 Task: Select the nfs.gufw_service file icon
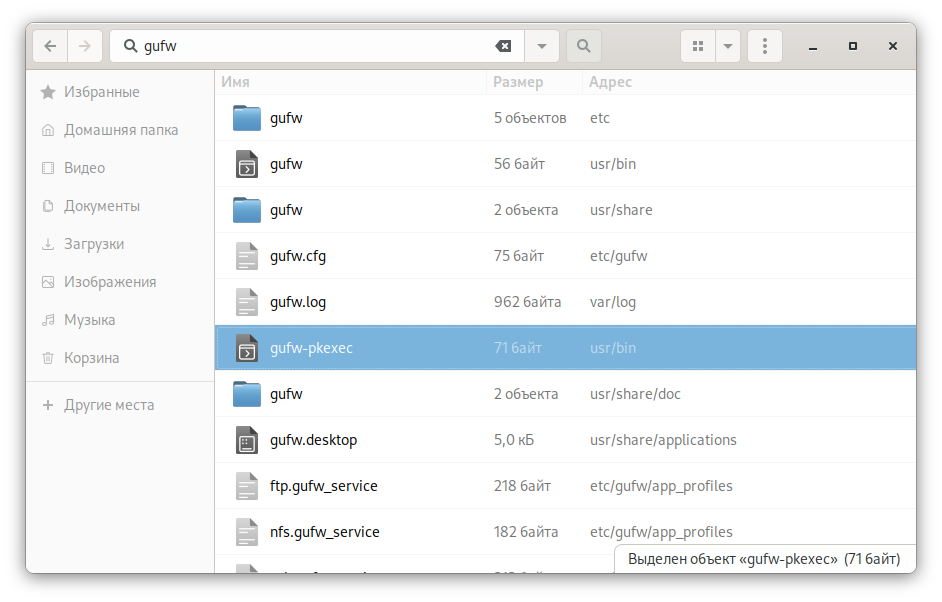(247, 532)
